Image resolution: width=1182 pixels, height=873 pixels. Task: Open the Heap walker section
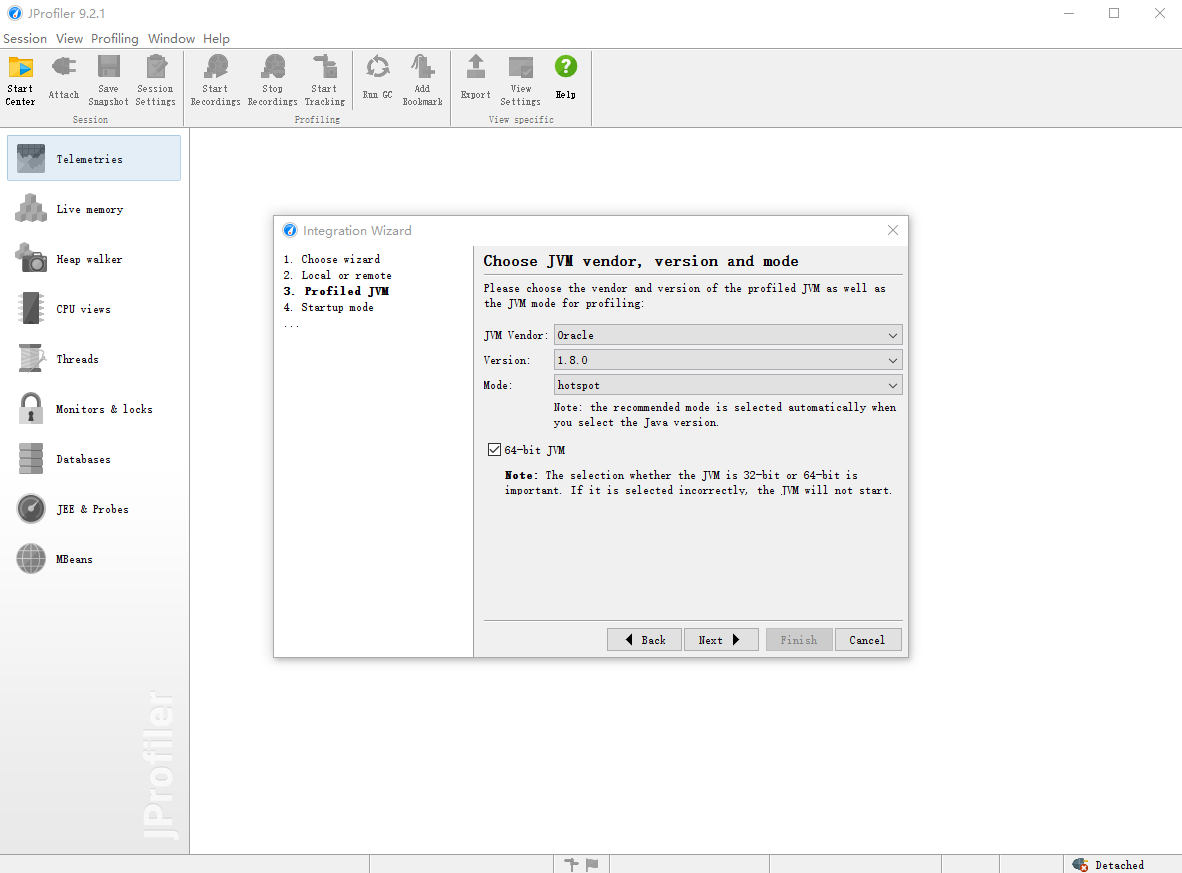tap(94, 259)
